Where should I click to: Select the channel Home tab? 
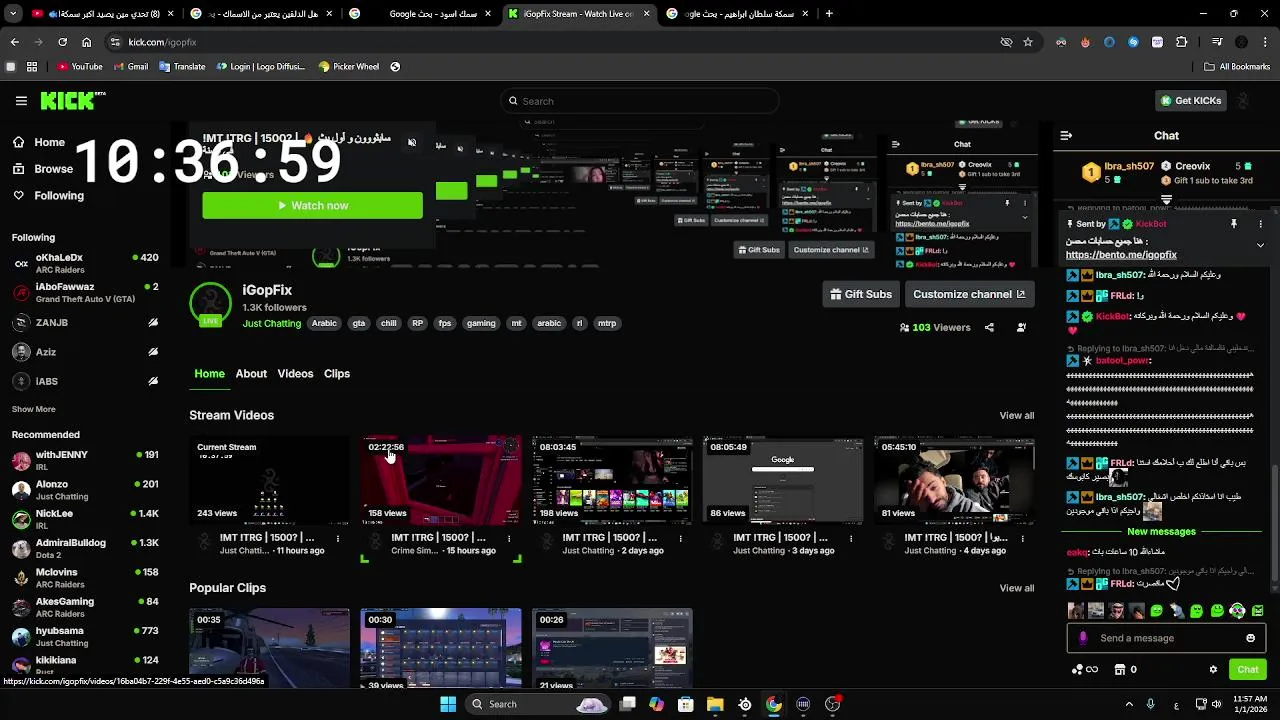[x=209, y=373]
